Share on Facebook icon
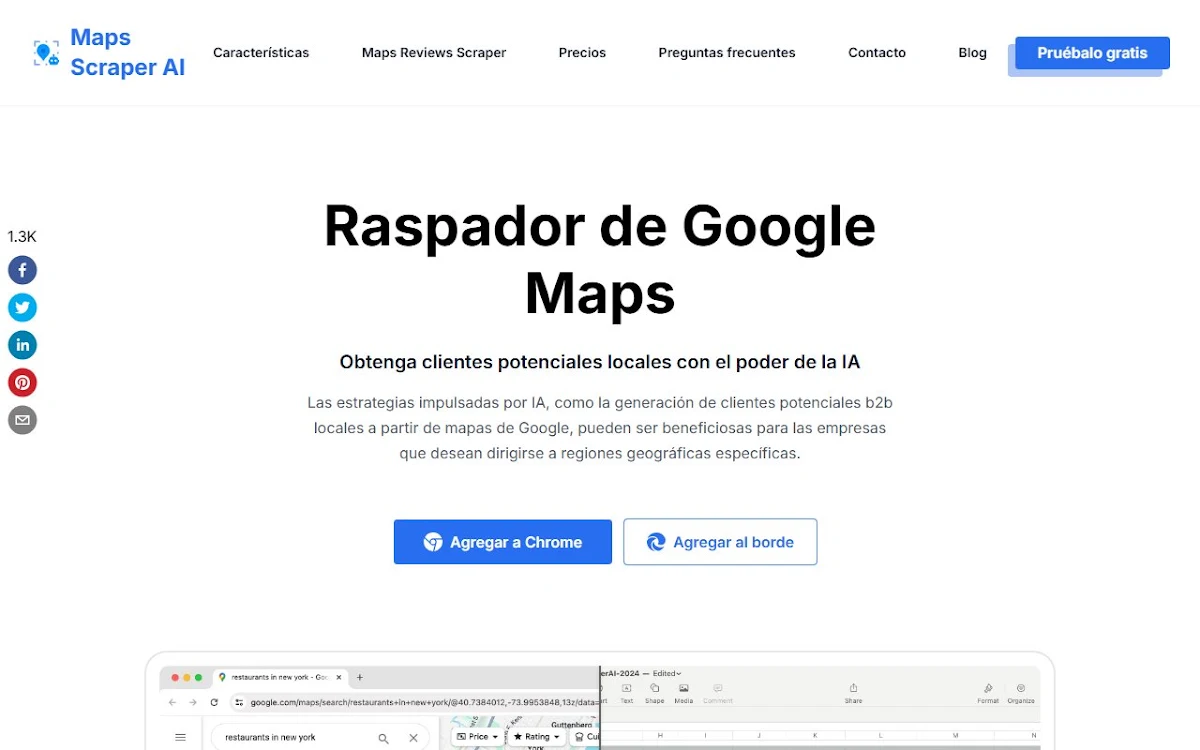Viewport: 1200px width, 750px height. point(22,270)
